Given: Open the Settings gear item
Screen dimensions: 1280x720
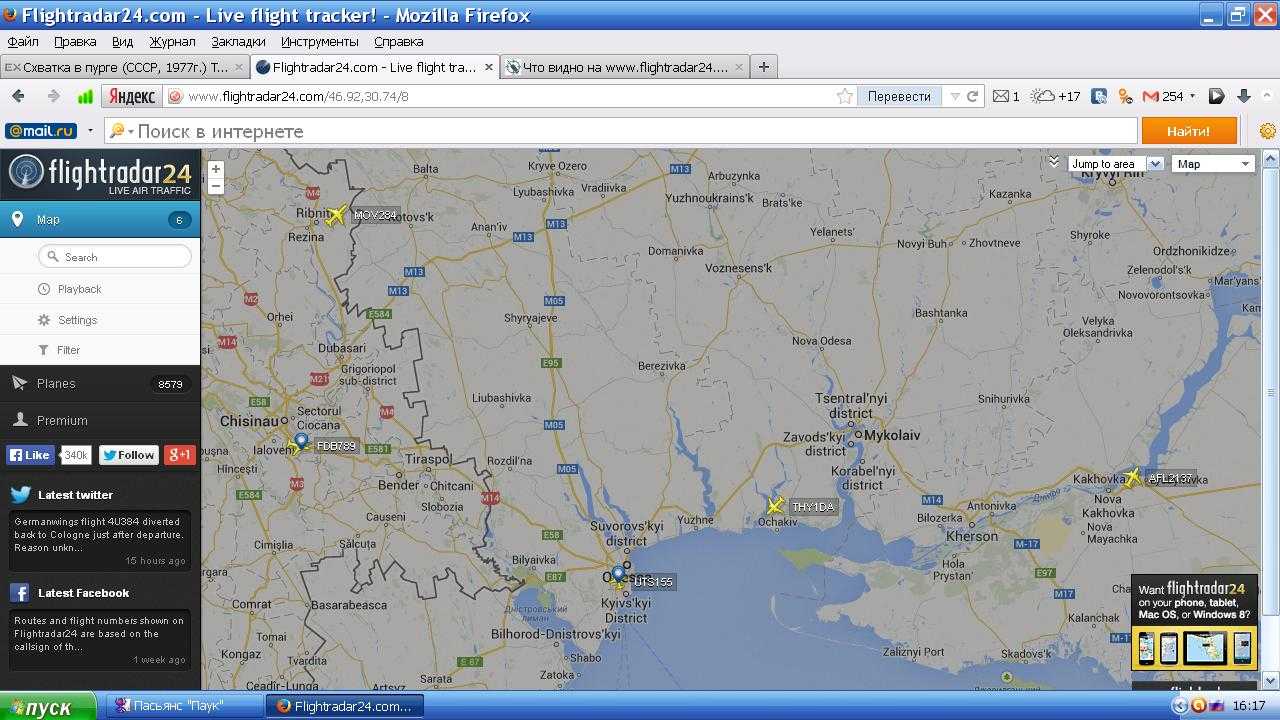Looking at the screenshot, I should click(68, 320).
